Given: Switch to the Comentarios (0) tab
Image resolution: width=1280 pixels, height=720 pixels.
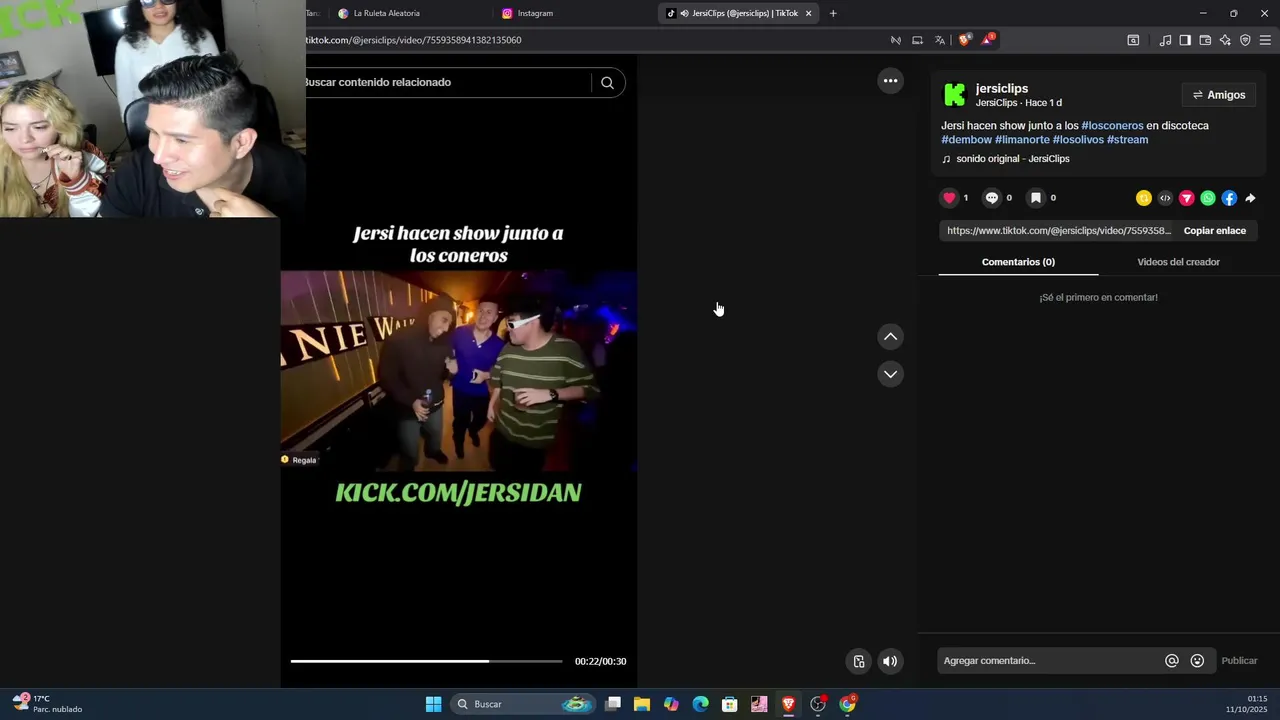Looking at the screenshot, I should (x=1018, y=262).
